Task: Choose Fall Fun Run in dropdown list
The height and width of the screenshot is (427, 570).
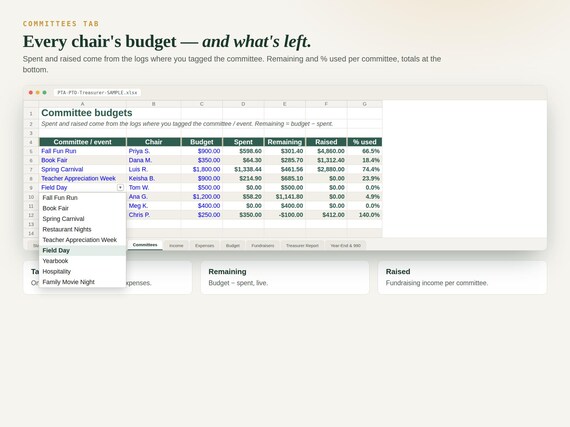Action: 83,198
